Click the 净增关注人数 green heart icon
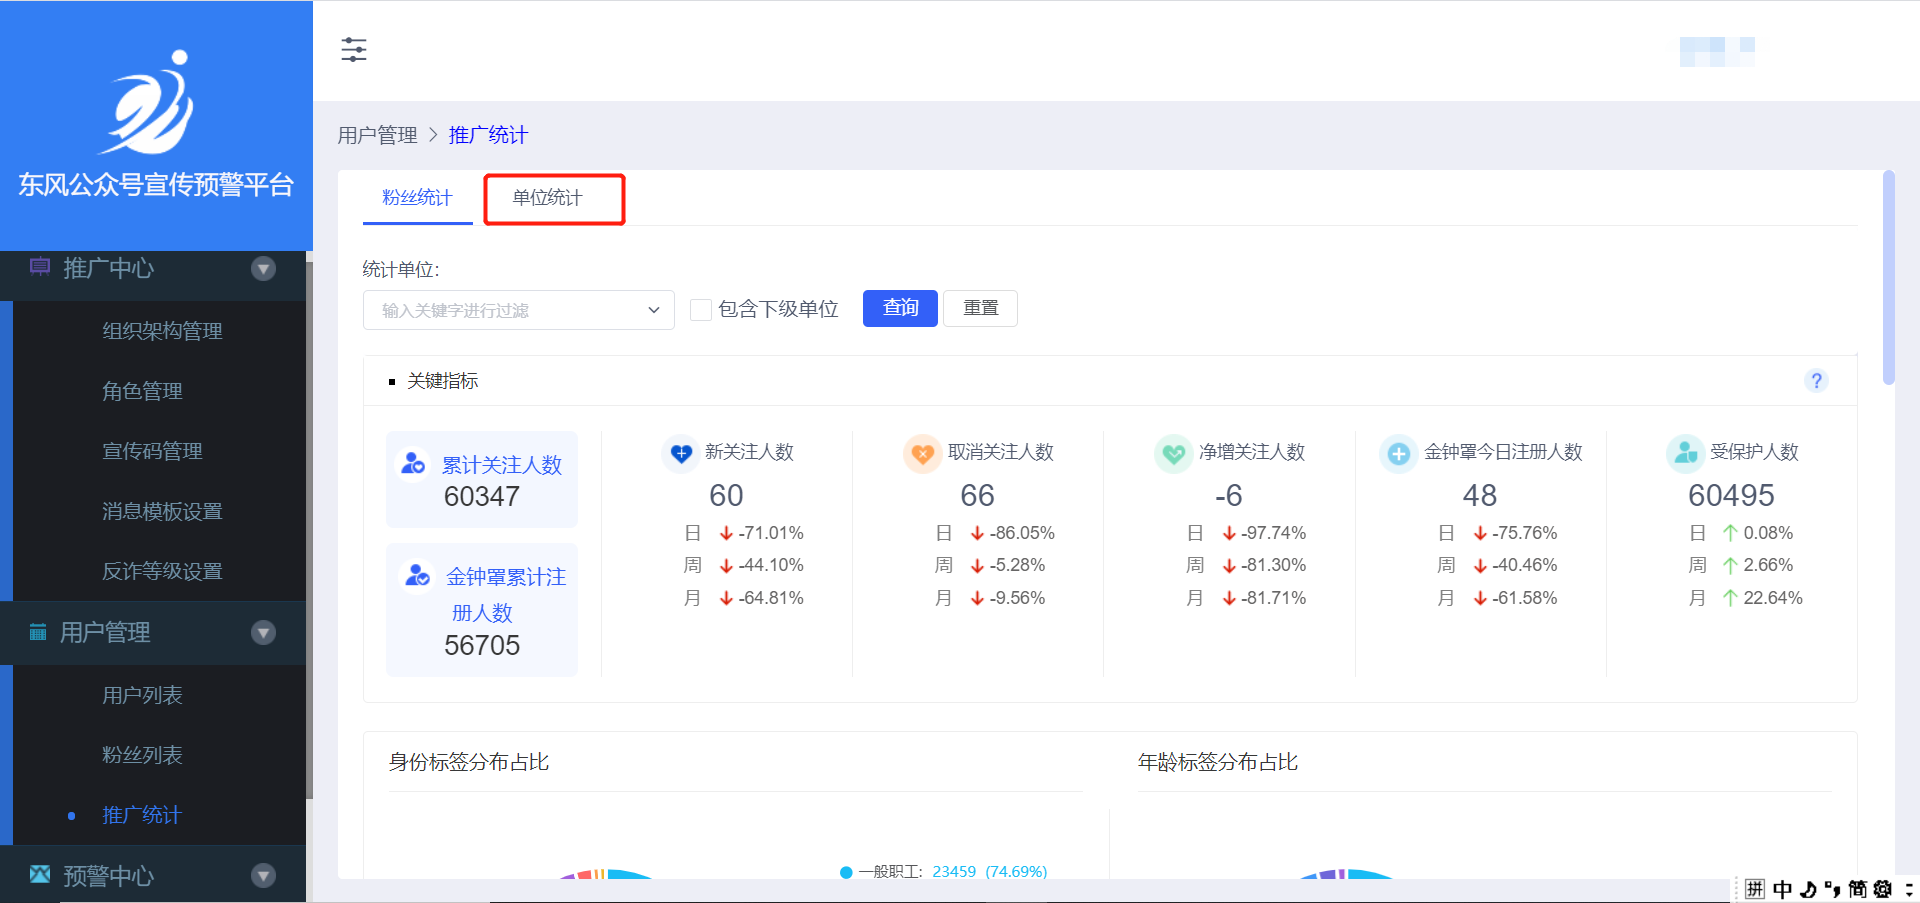Image resolution: width=1920 pixels, height=903 pixels. tap(1173, 453)
